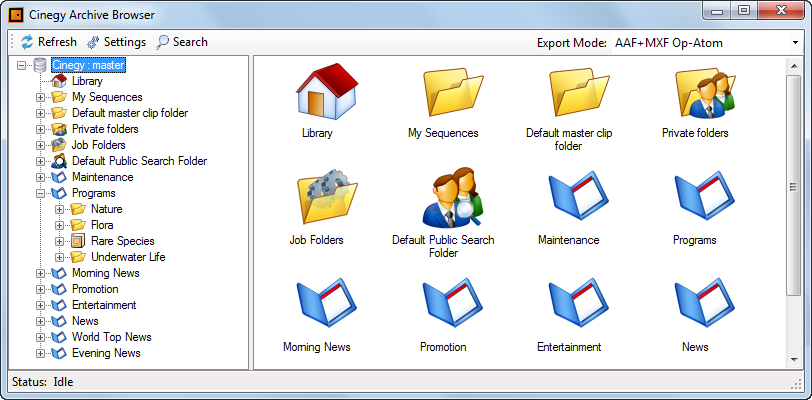Open Default master clip folder large icon
Viewport: 812px width, 400px height.
(x=579, y=91)
